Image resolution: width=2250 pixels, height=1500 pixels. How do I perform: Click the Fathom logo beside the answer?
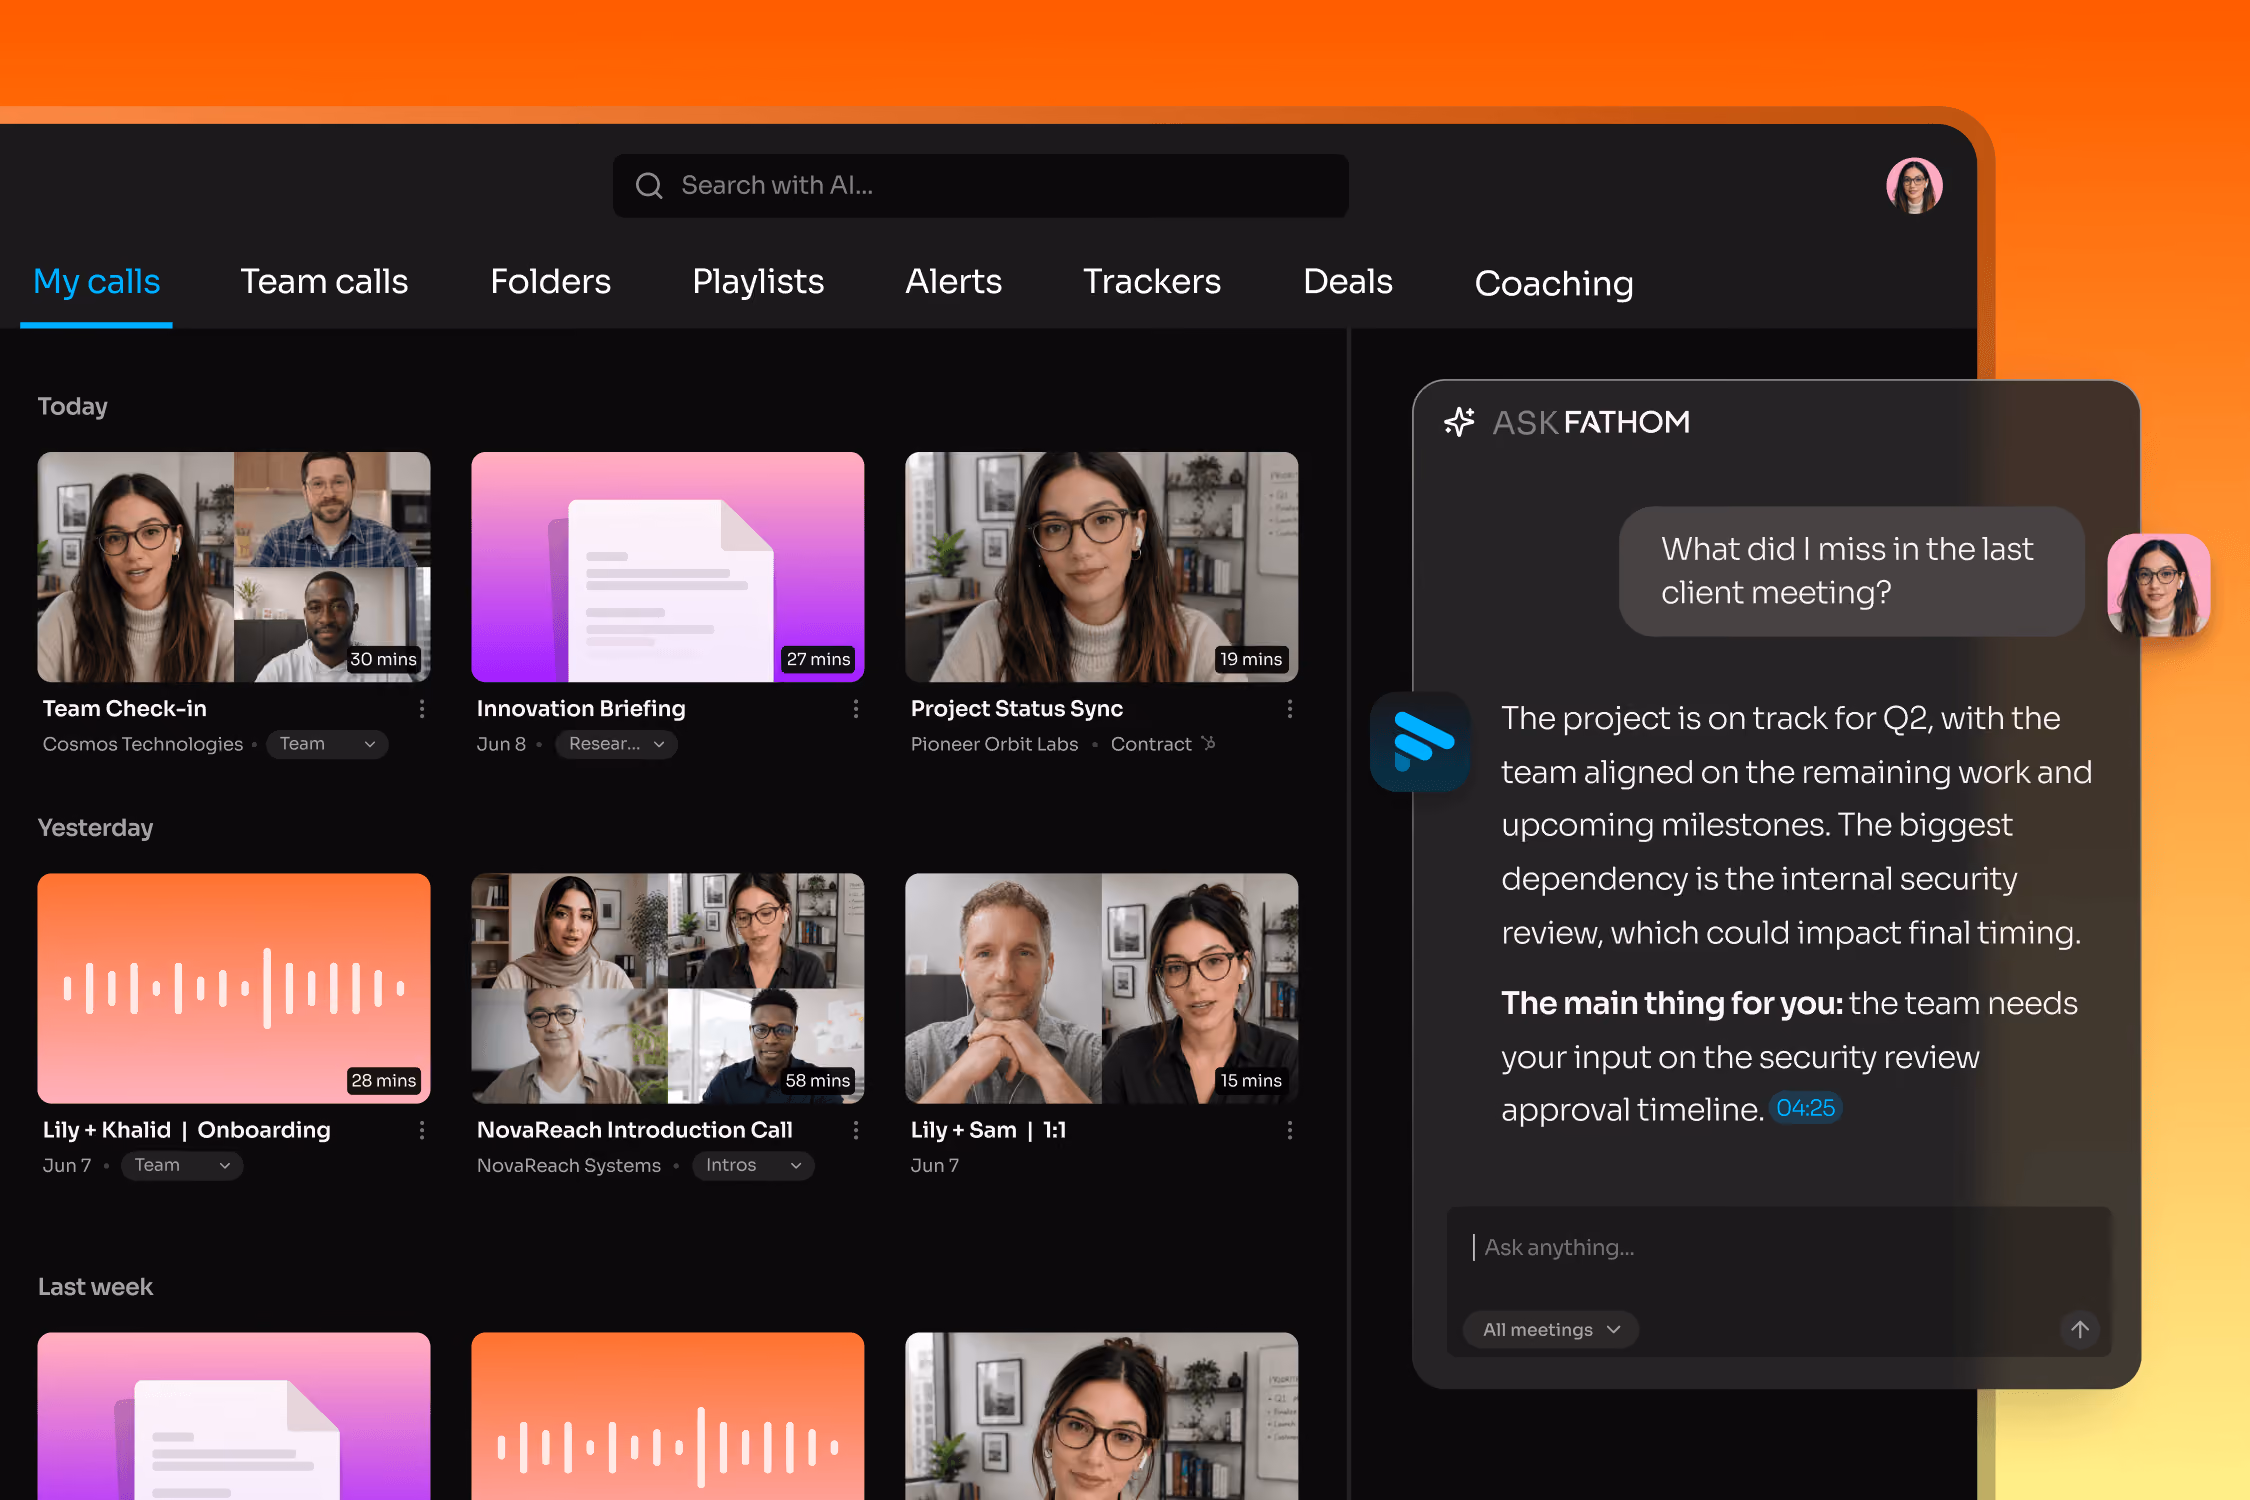pos(1420,742)
